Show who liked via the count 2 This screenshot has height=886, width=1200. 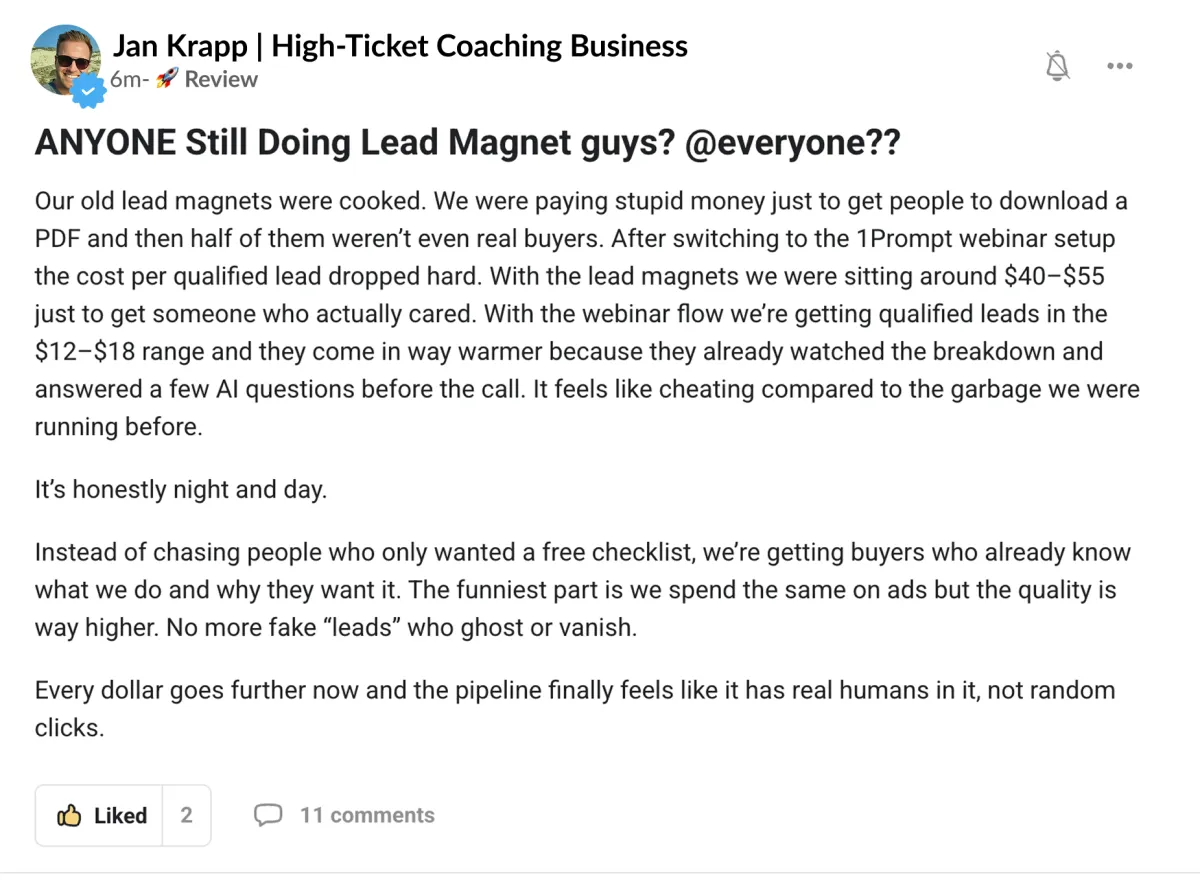click(x=186, y=816)
